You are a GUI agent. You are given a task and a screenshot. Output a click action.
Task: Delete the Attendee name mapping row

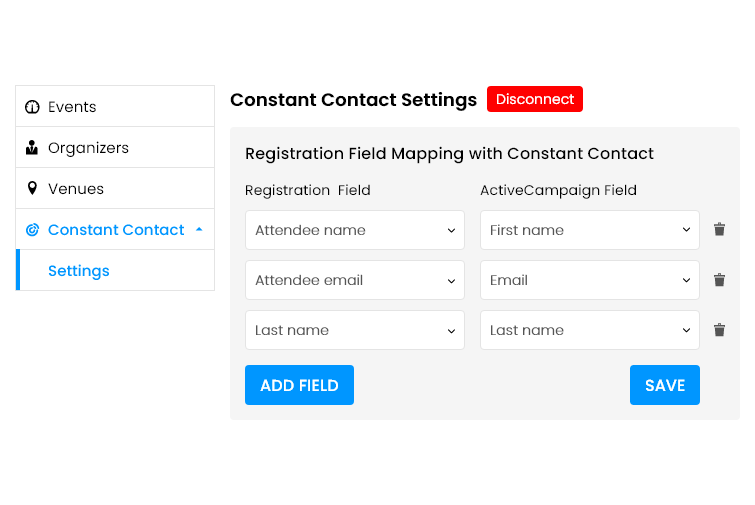click(x=719, y=230)
